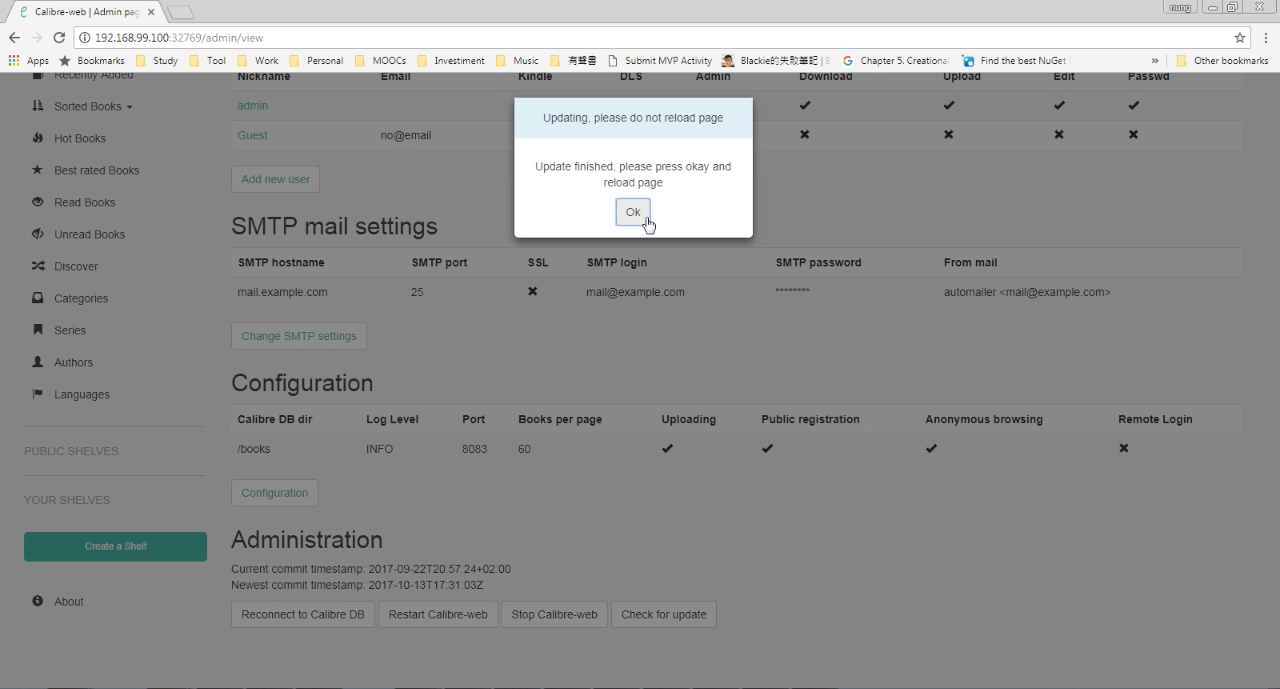Viewport: 1280px width, 689px height.
Task: Open Categories in the sidebar
Action: pos(81,298)
